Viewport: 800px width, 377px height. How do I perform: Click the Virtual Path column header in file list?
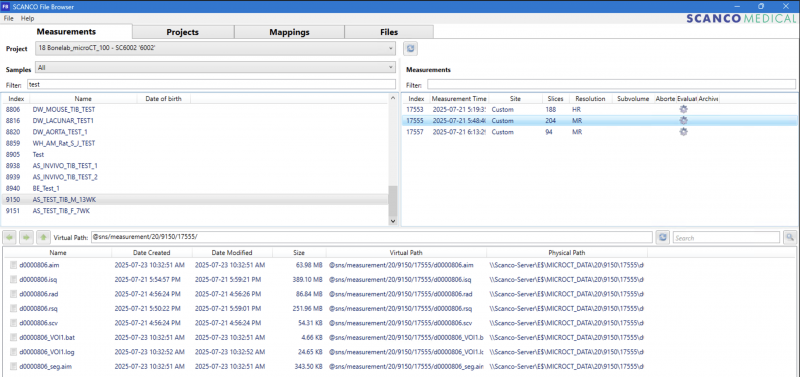click(x=406, y=253)
